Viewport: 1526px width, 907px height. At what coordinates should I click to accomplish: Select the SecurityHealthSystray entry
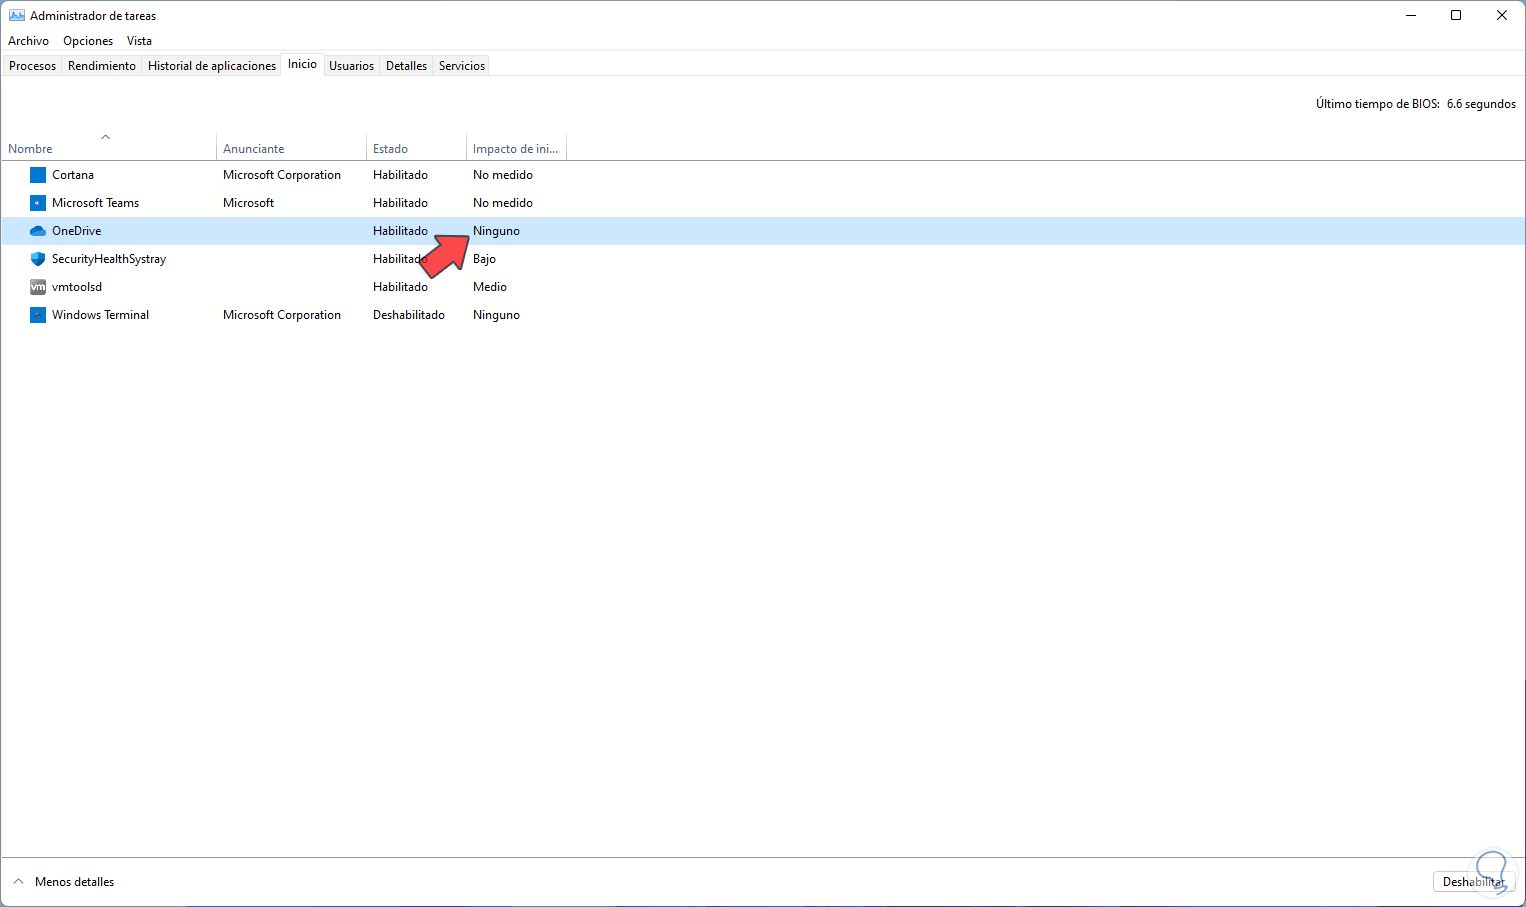(x=109, y=259)
